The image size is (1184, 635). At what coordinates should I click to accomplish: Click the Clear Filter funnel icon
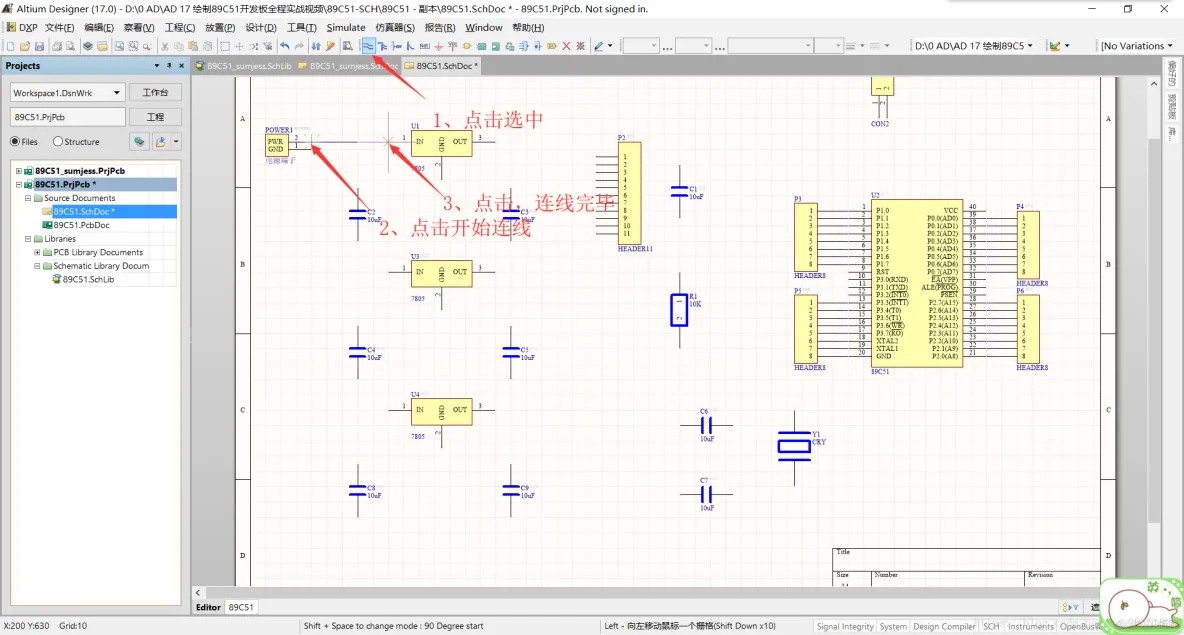point(267,46)
